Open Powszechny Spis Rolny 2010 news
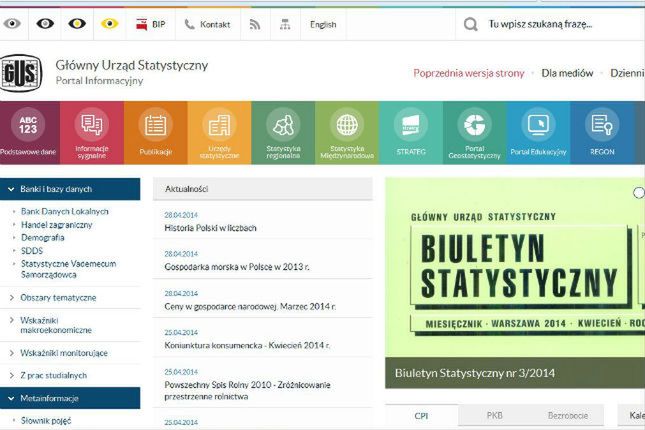Viewport: 645px width, 430px height. click(x=247, y=390)
